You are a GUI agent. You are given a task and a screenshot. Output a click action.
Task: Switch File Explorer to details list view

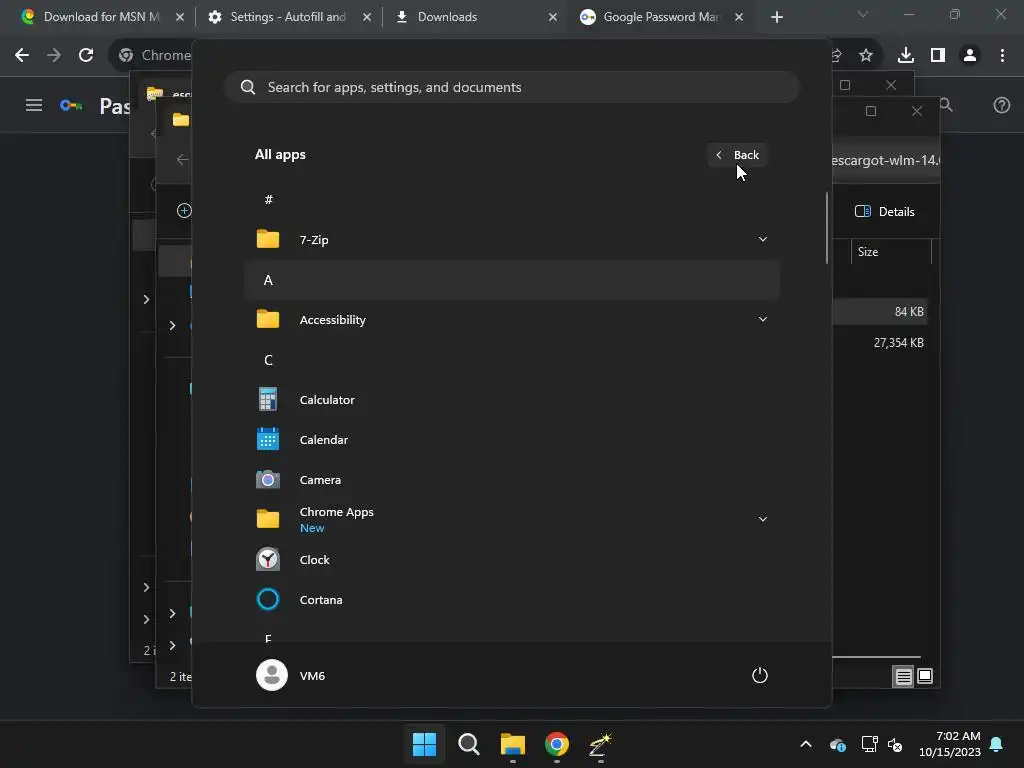903,677
